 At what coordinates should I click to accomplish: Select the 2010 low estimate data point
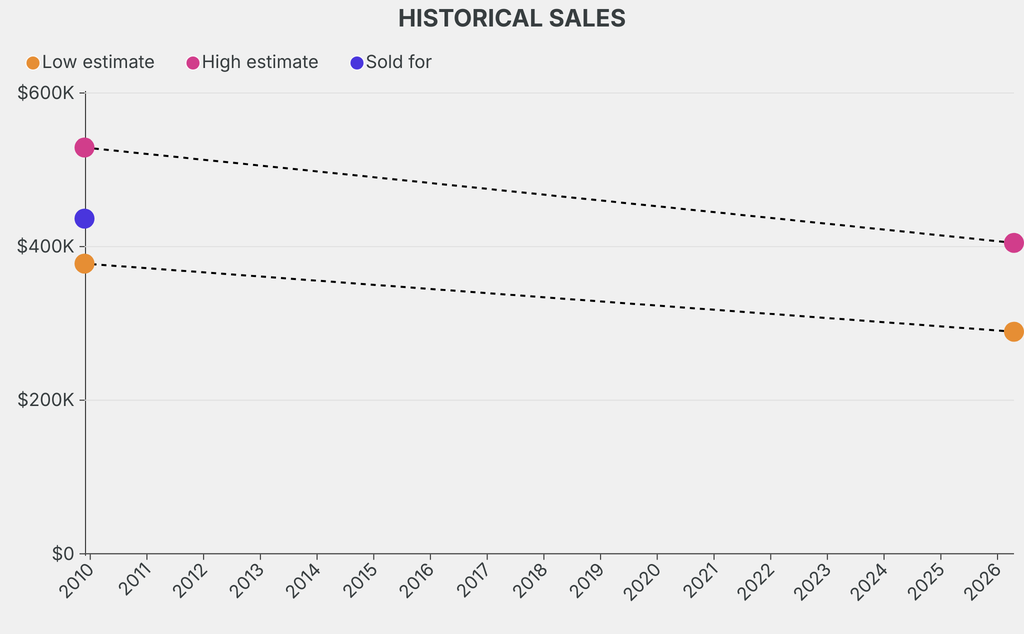point(84,264)
